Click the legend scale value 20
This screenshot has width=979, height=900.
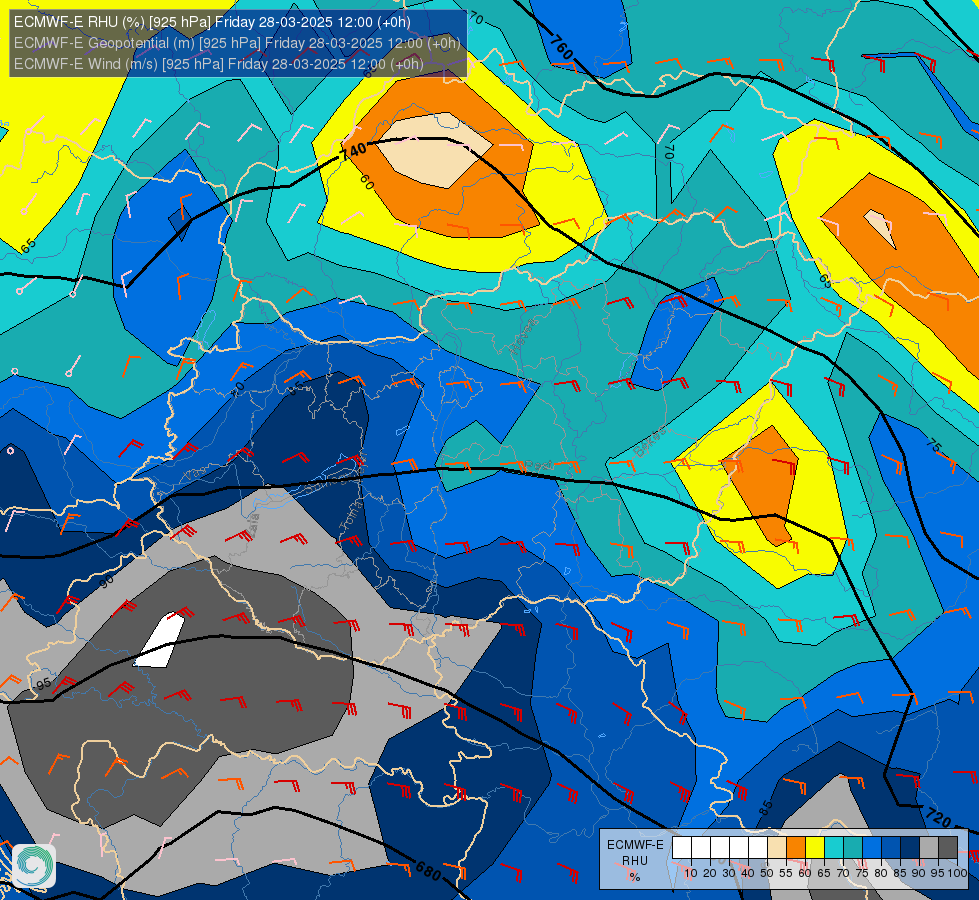(x=710, y=873)
